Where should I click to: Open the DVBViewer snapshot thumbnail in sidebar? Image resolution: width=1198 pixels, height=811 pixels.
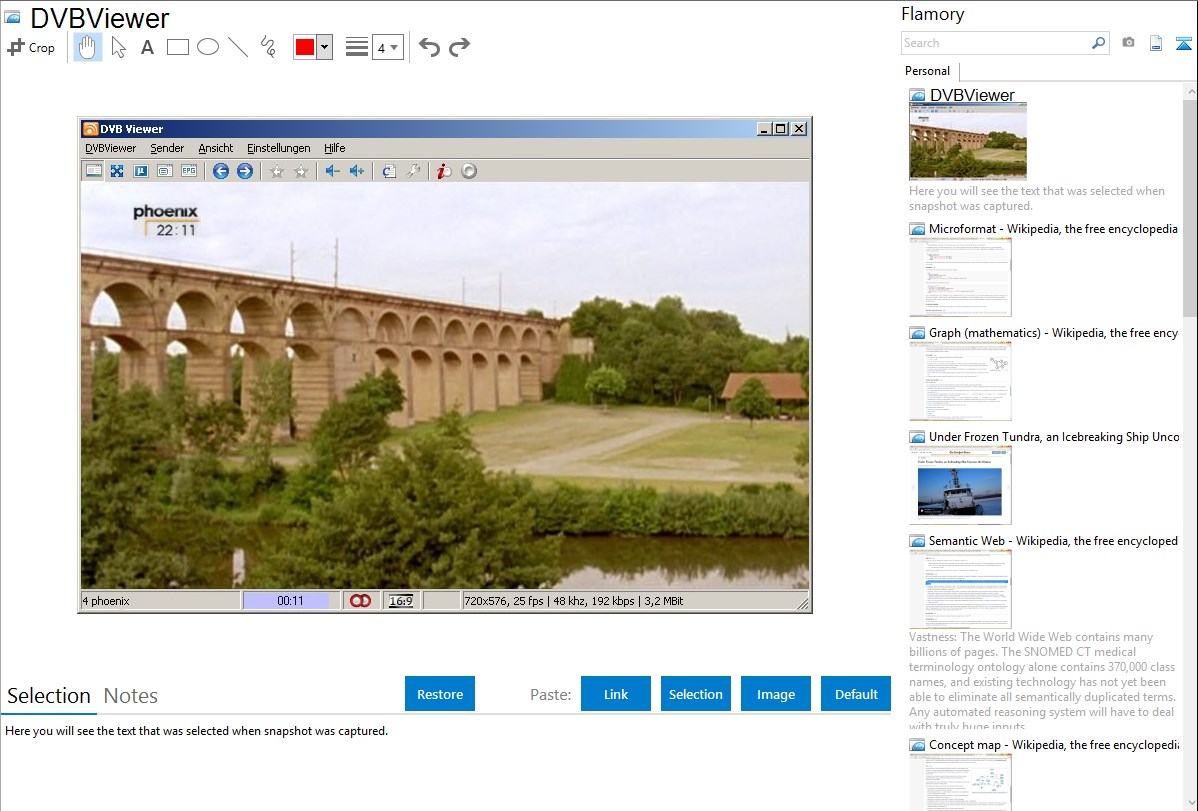click(968, 142)
